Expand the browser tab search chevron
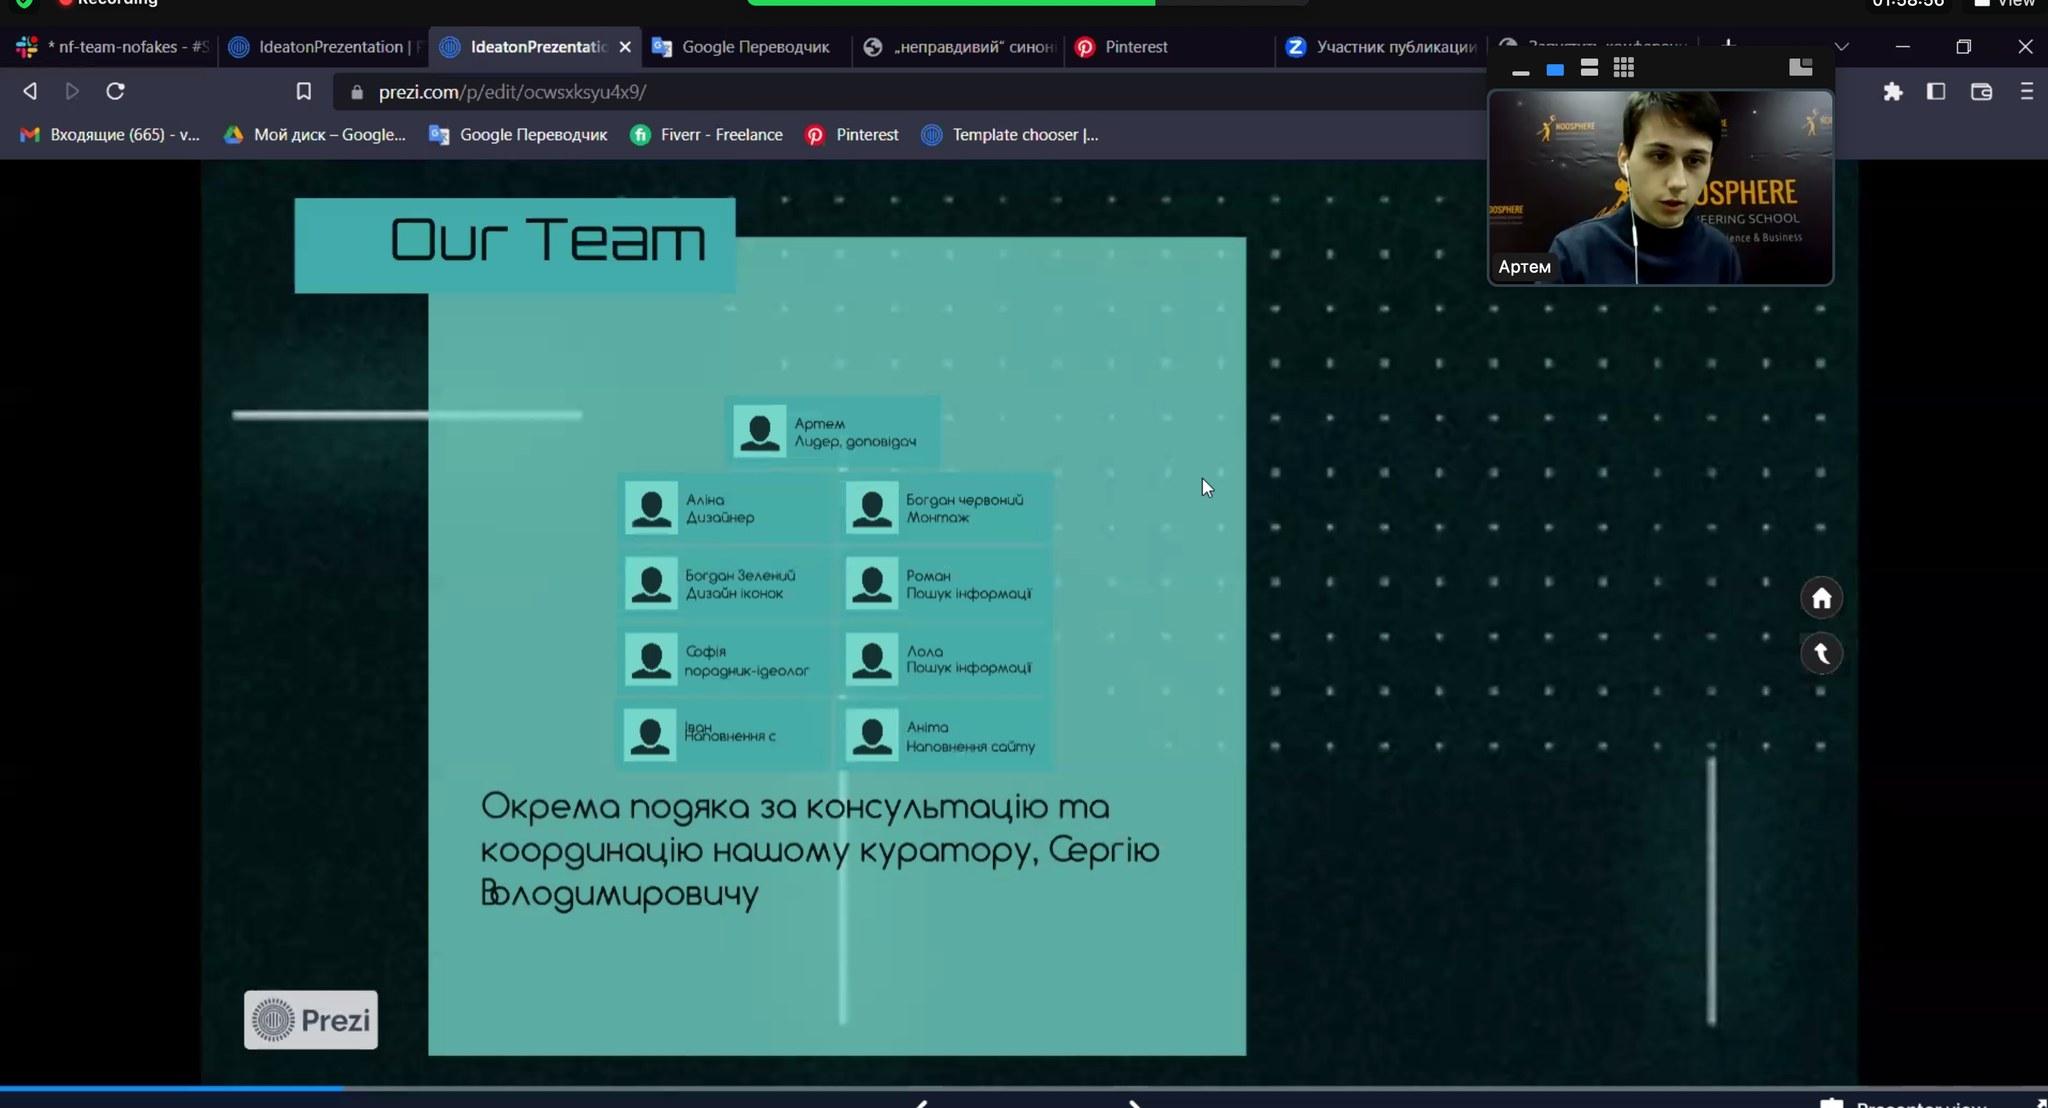This screenshot has width=2048, height=1108. [1841, 47]
